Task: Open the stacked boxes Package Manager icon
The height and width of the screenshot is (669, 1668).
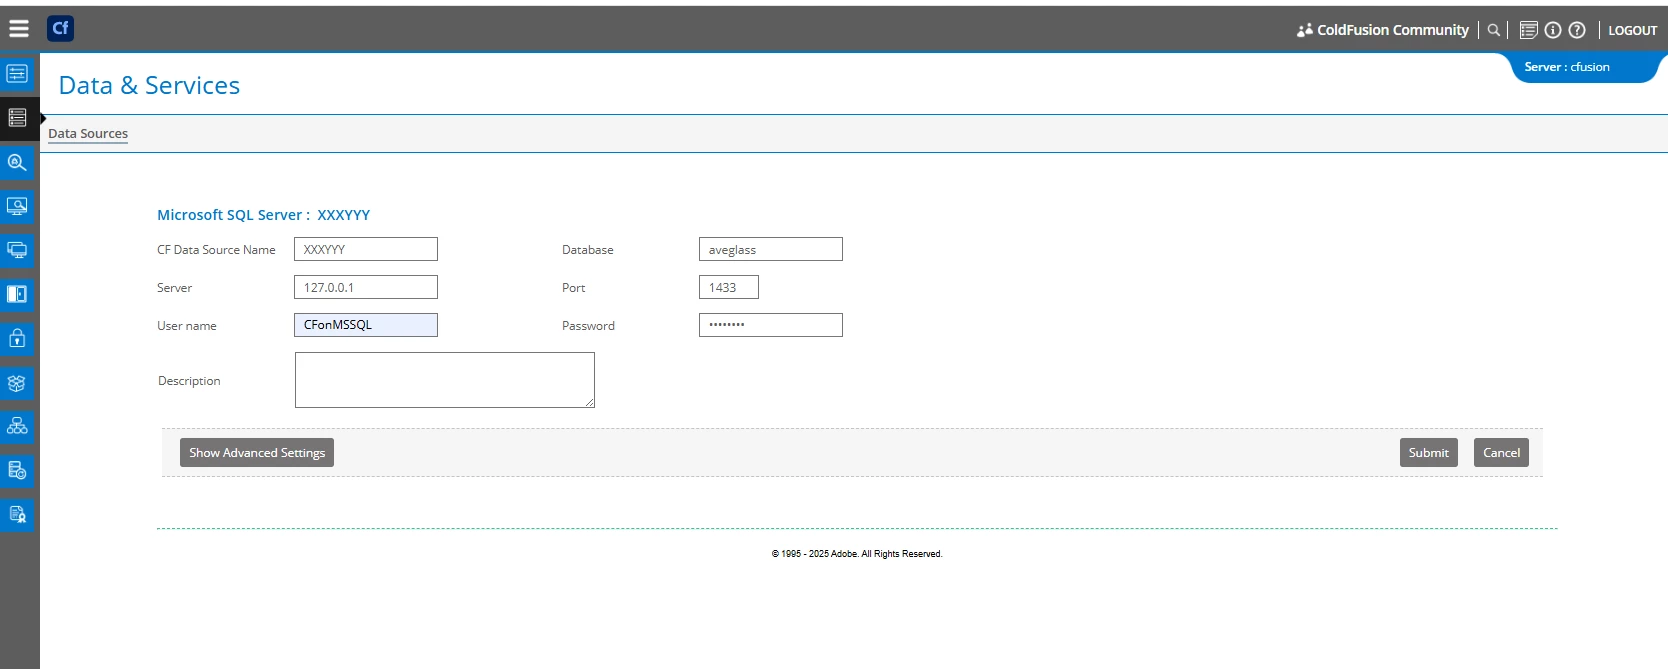Action: [x=17, y=383]
